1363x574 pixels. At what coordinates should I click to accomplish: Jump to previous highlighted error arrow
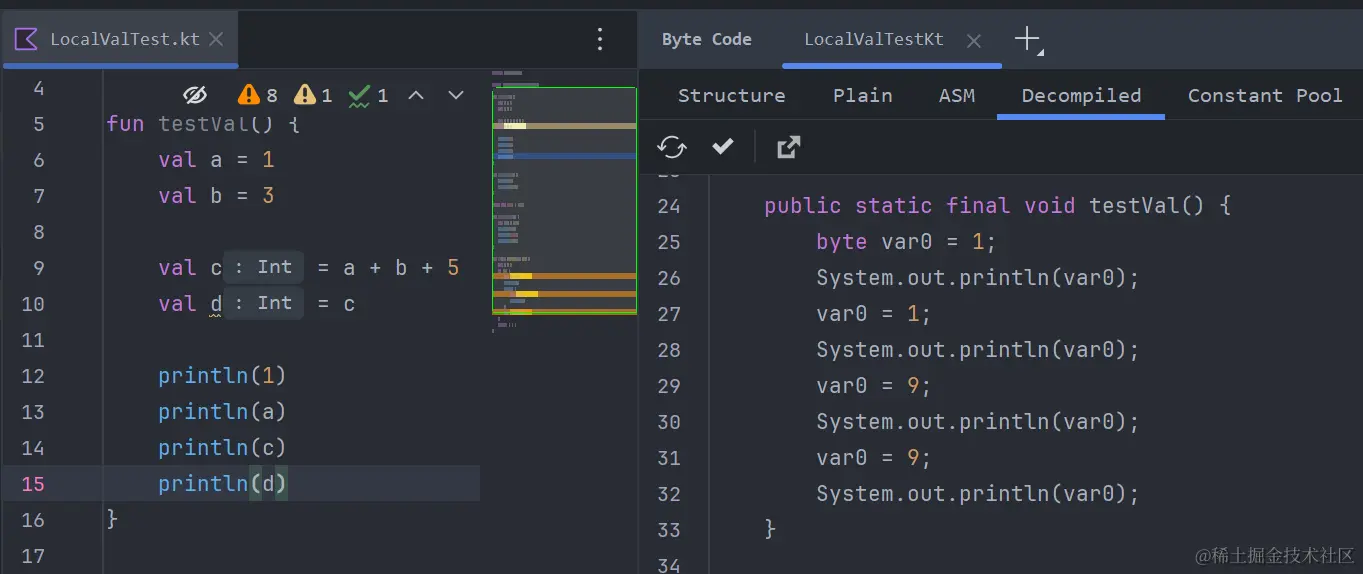[417, 95]
